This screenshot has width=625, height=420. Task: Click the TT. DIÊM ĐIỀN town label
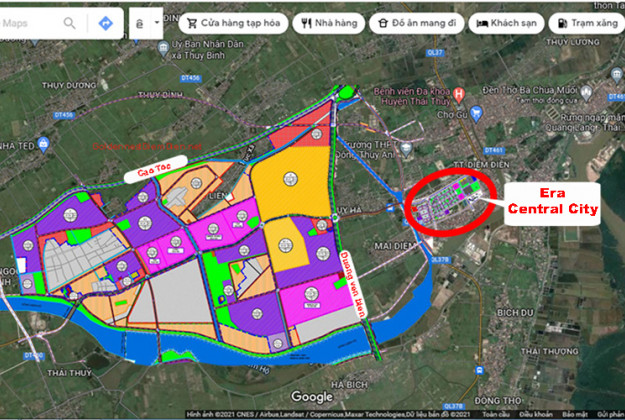[x=482, y=165]
